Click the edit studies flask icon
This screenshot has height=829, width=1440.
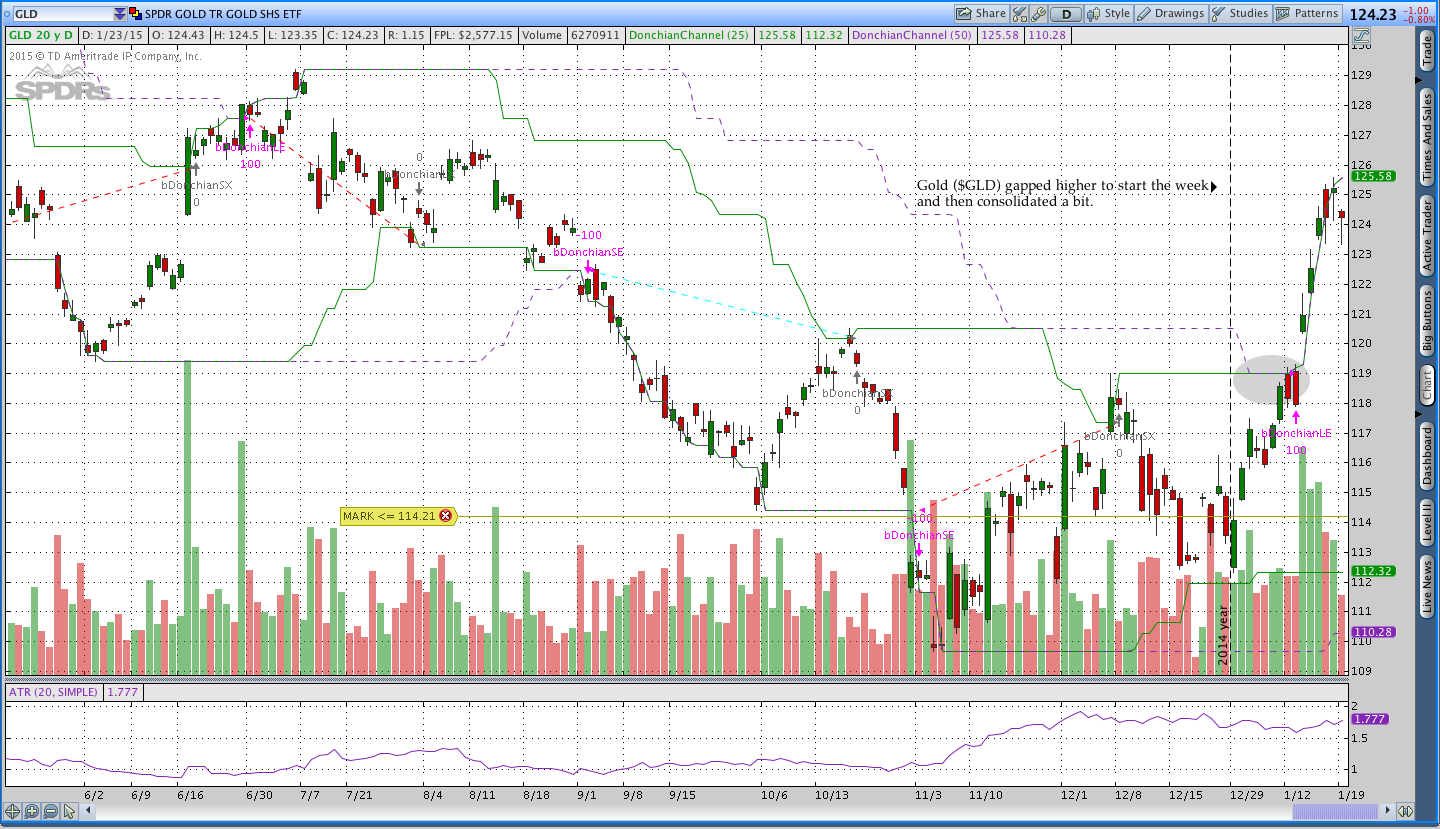(1020, 14)
